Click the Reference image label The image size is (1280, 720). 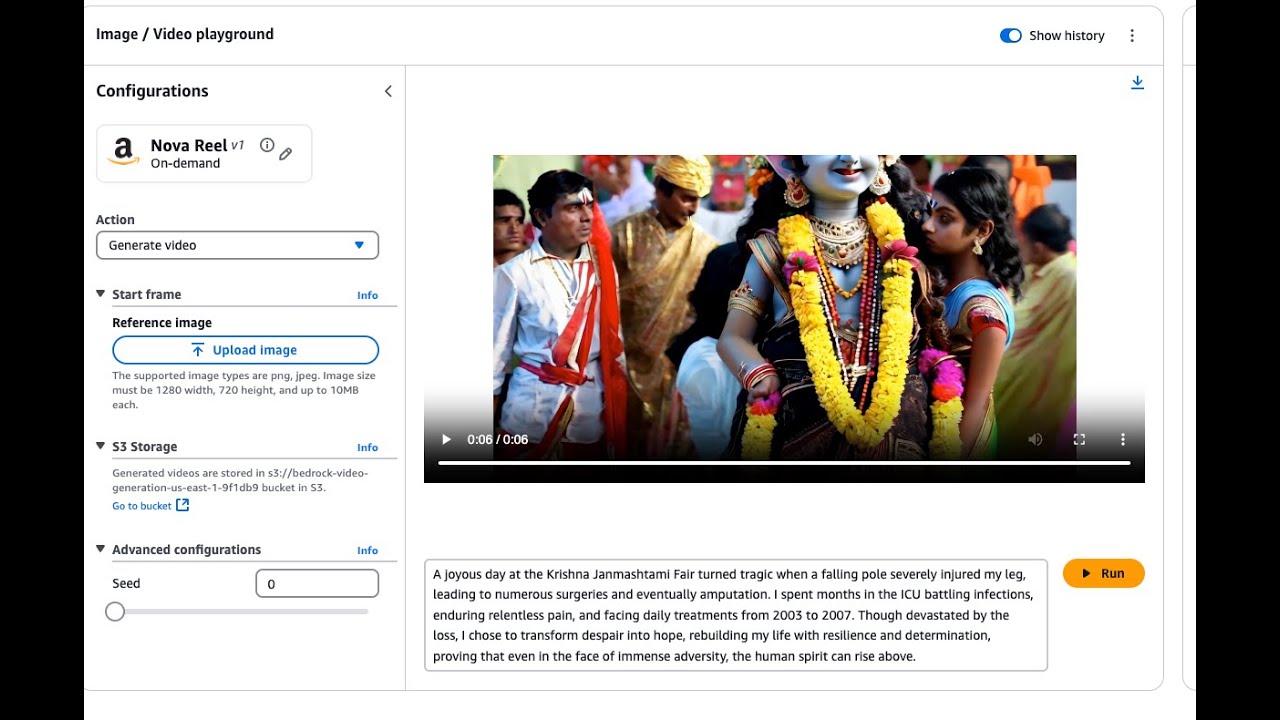[162, 323]
